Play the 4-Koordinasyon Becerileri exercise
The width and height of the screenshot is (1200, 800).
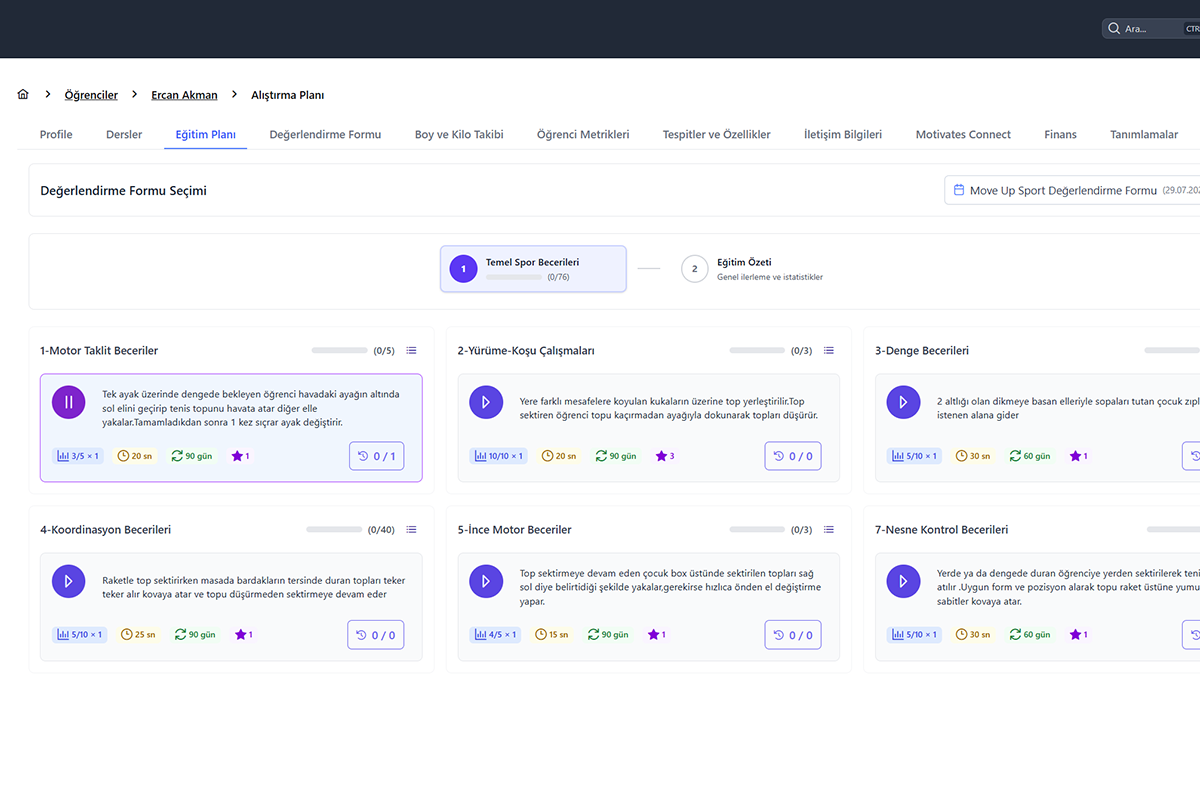(69, 581)
